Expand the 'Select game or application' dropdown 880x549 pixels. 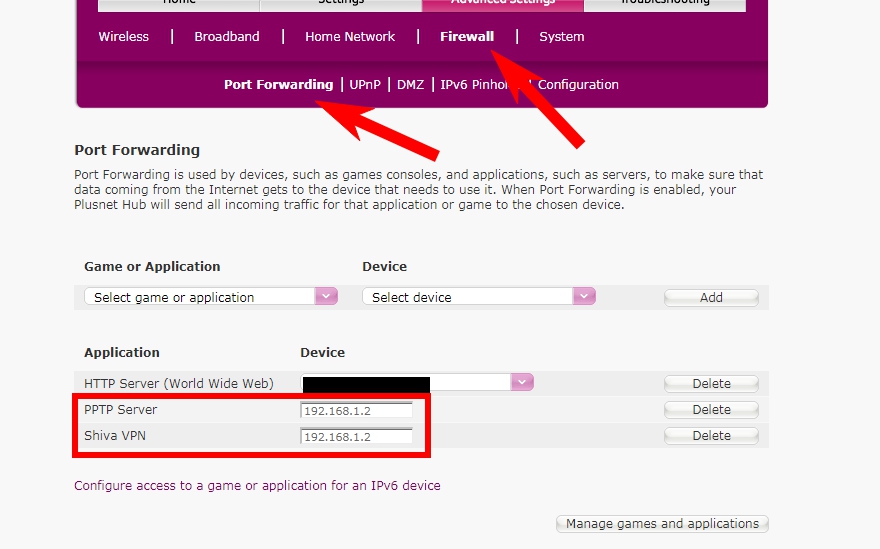[210, 297]
